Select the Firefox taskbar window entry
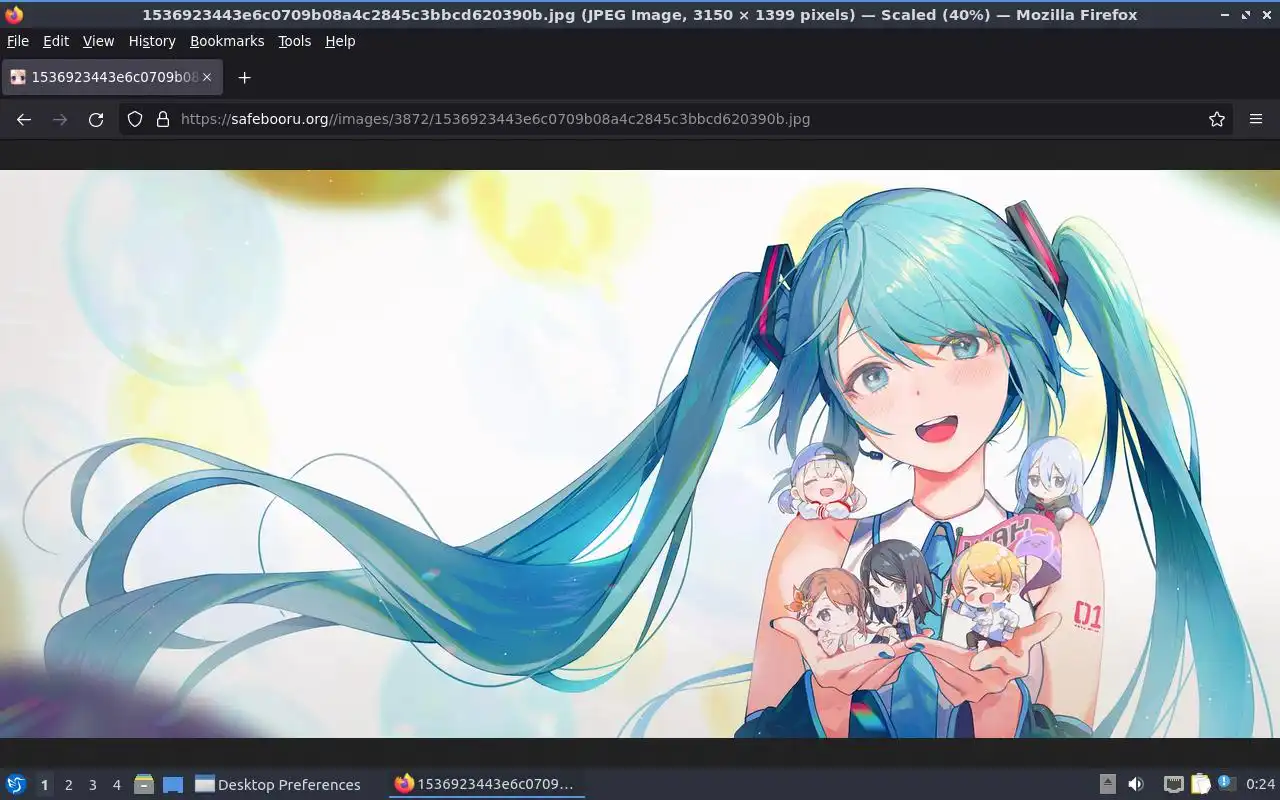 [x=486, y=784]
